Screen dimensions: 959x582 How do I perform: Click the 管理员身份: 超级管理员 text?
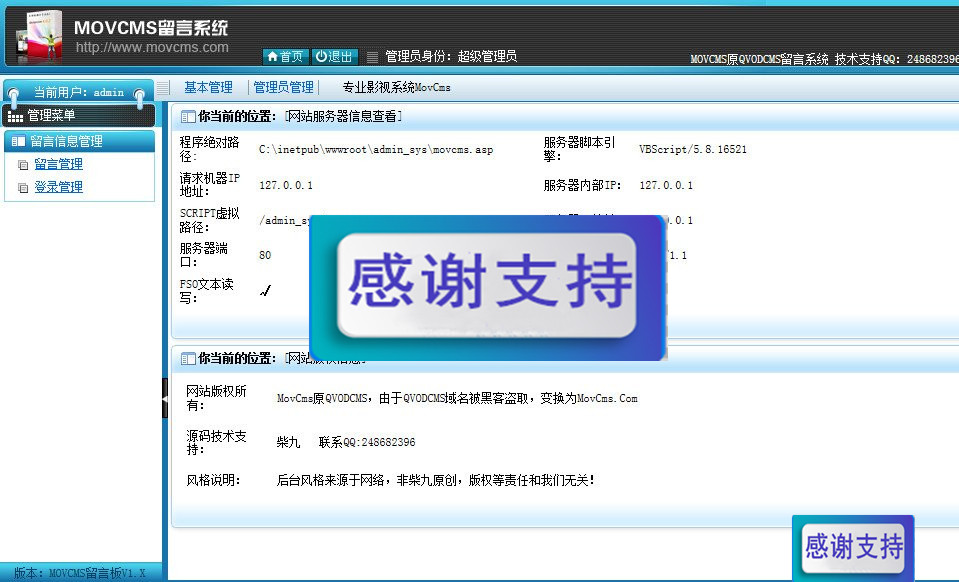pyautogui.click(x=451, y=56)
